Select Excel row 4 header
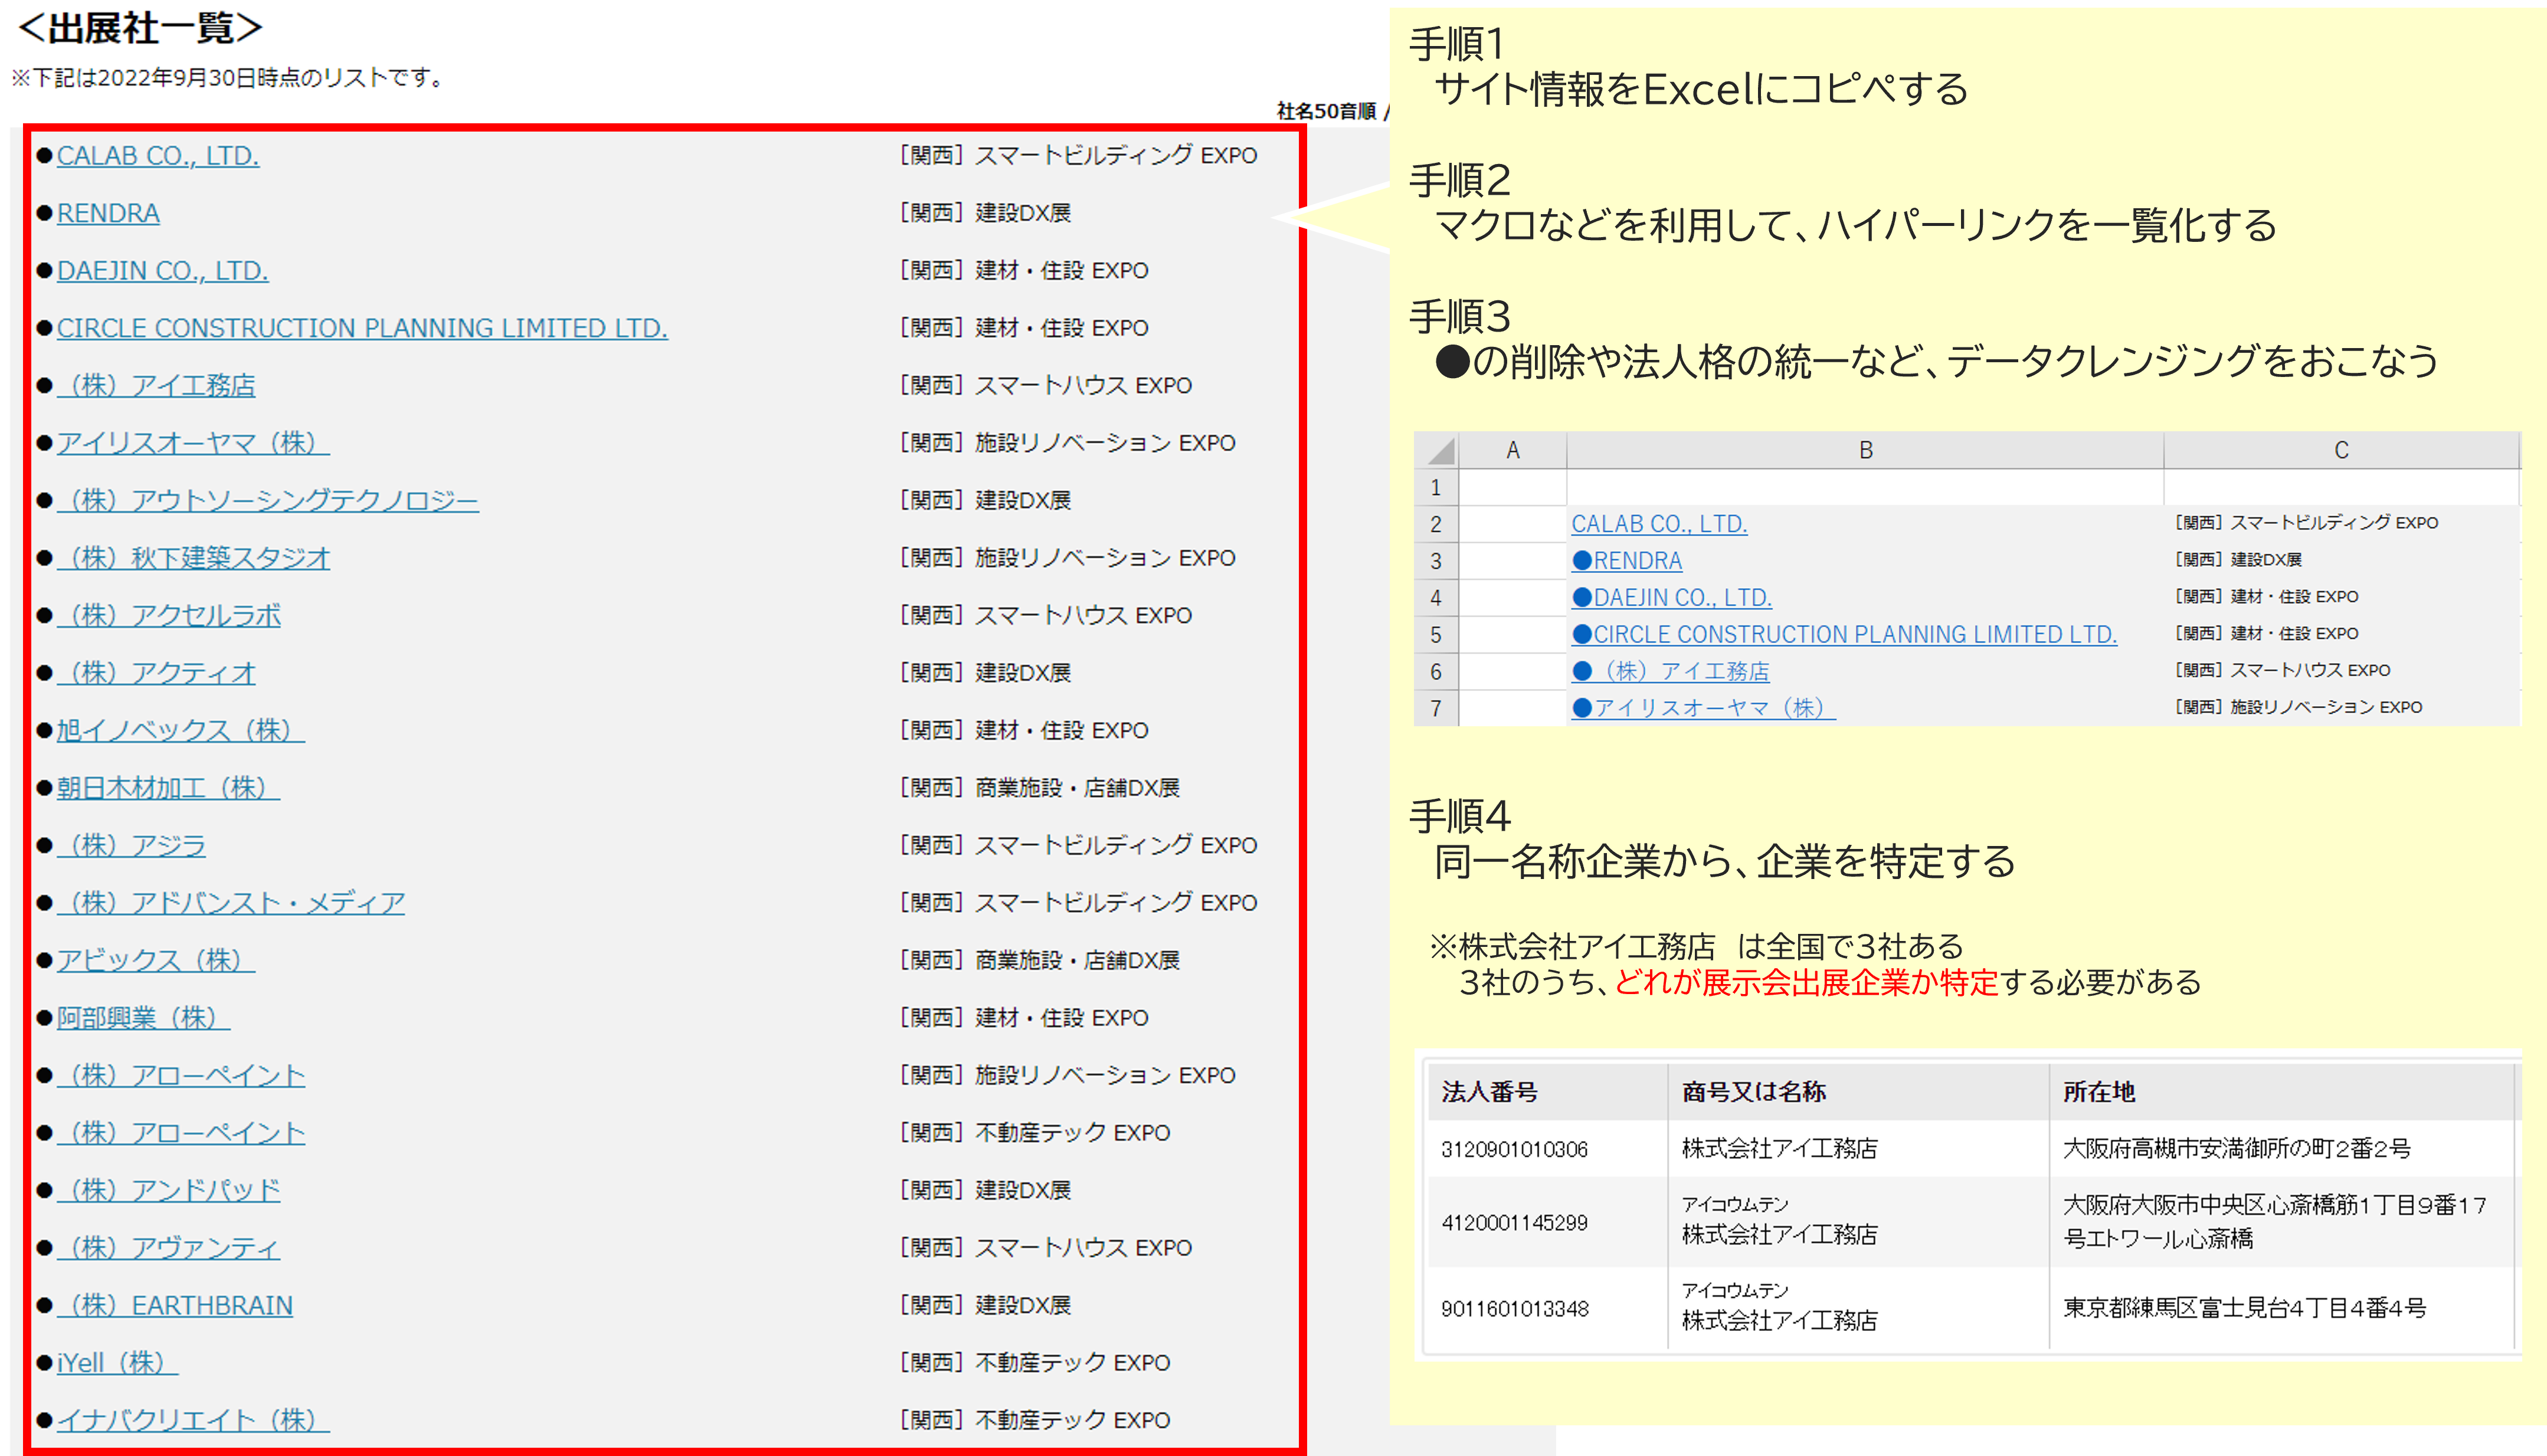This screenshot has height=1456, width=2547. click(1436, 598)
